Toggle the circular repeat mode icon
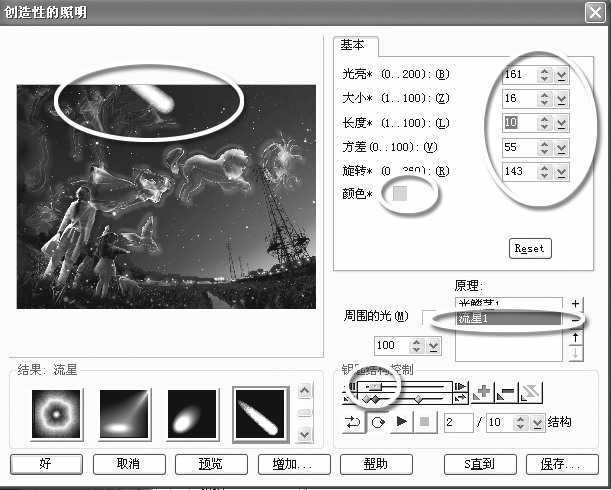The width and height of the screenshot is (611, 490). (x=377, y=422)
